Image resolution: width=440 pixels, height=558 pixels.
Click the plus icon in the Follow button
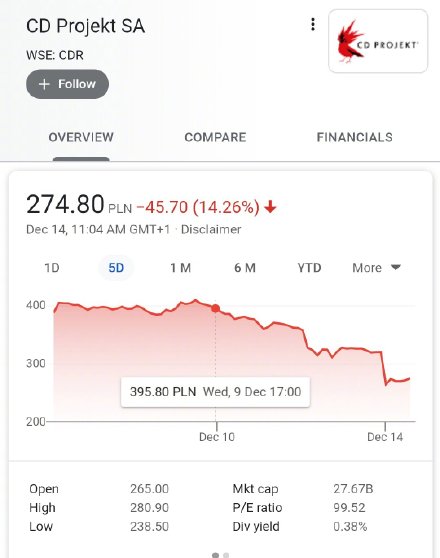pos(44,84)
